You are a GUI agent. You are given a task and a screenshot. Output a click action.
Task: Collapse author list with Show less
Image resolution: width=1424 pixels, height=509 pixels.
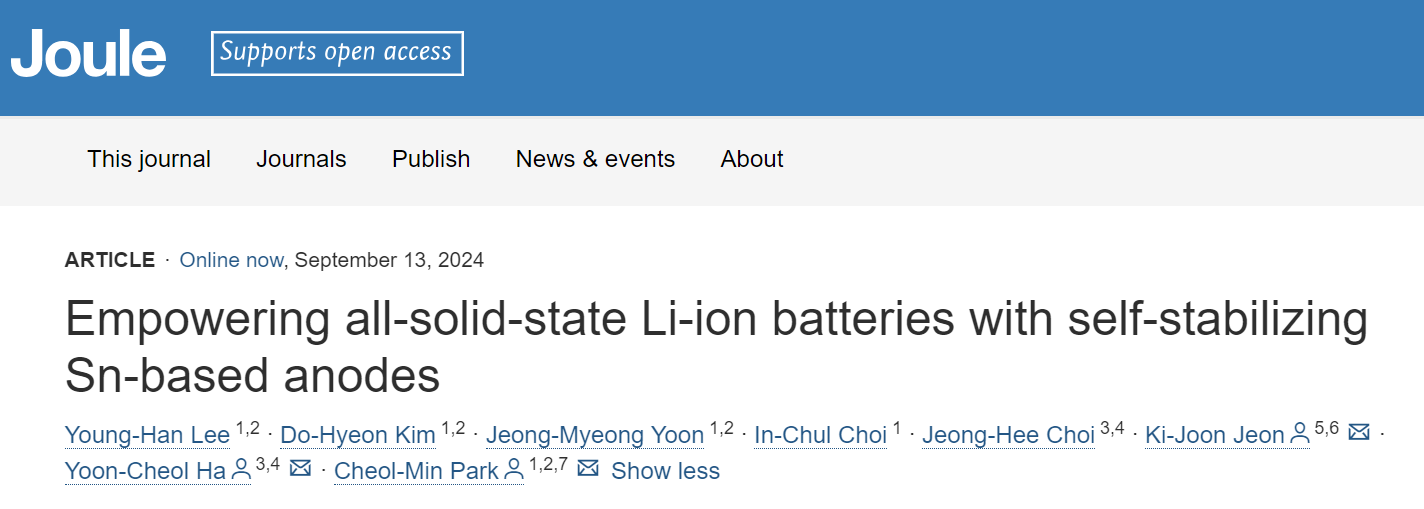point(665,470)
